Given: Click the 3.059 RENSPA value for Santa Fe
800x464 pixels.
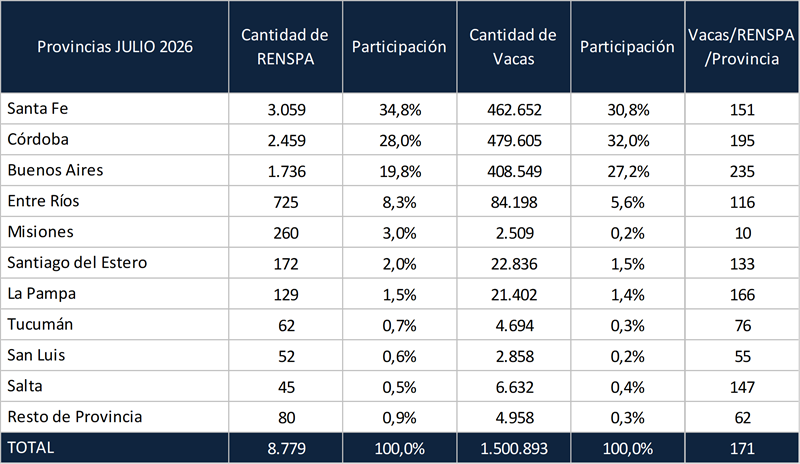Looking at the screenshot, I should [286, 109].
